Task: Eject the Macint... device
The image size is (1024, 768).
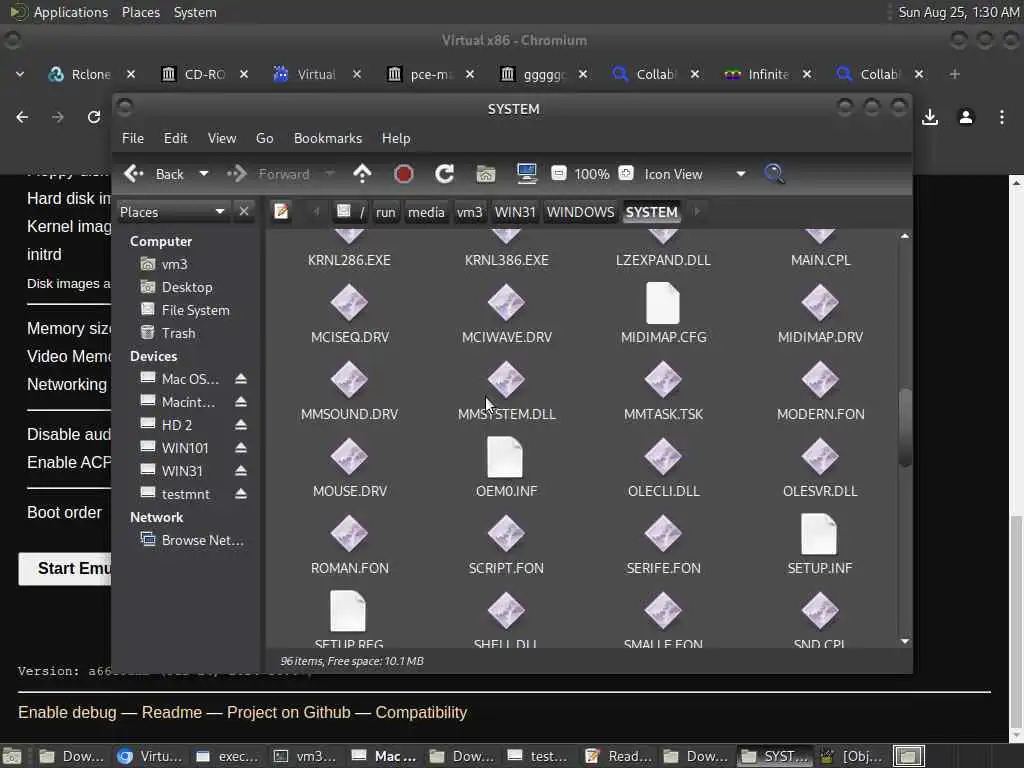Action: click(241, 402)
